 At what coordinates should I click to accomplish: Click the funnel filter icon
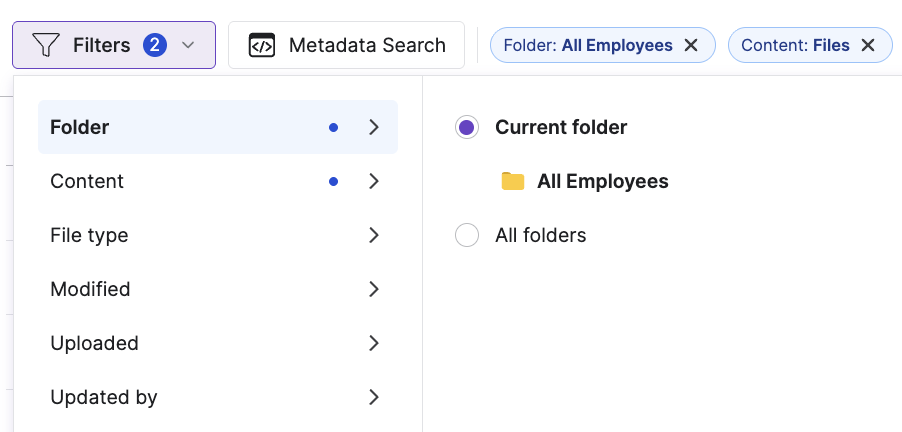tap(46, 45)
